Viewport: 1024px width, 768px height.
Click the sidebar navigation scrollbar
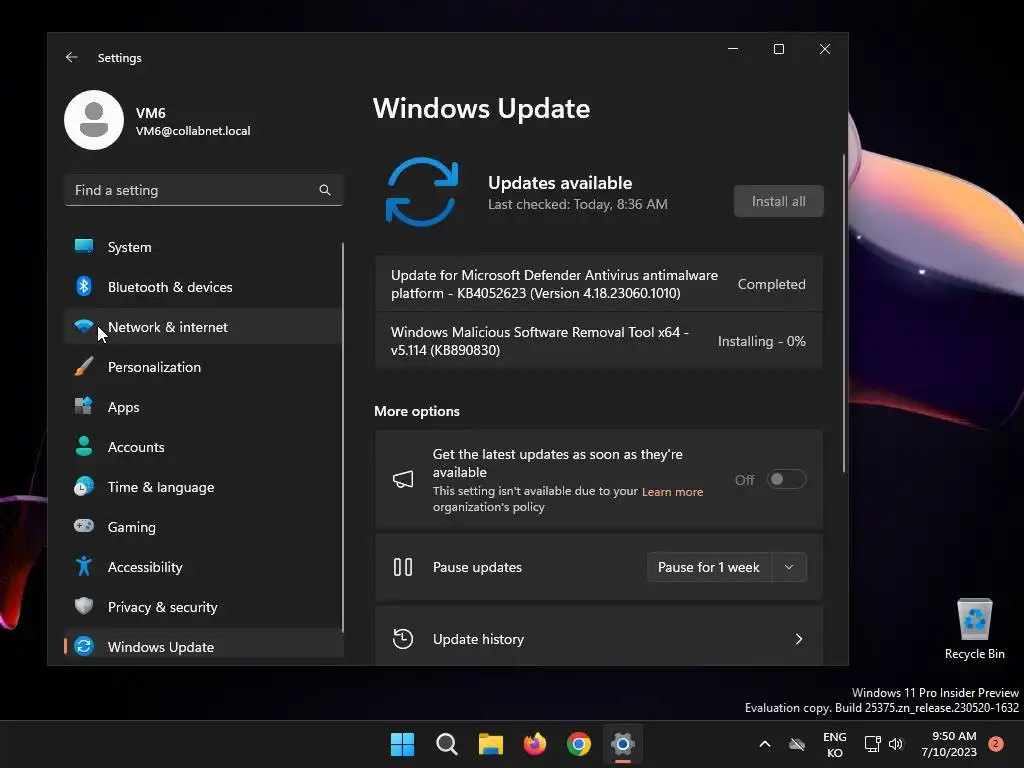pyautogui.click(x=342, y=436)
